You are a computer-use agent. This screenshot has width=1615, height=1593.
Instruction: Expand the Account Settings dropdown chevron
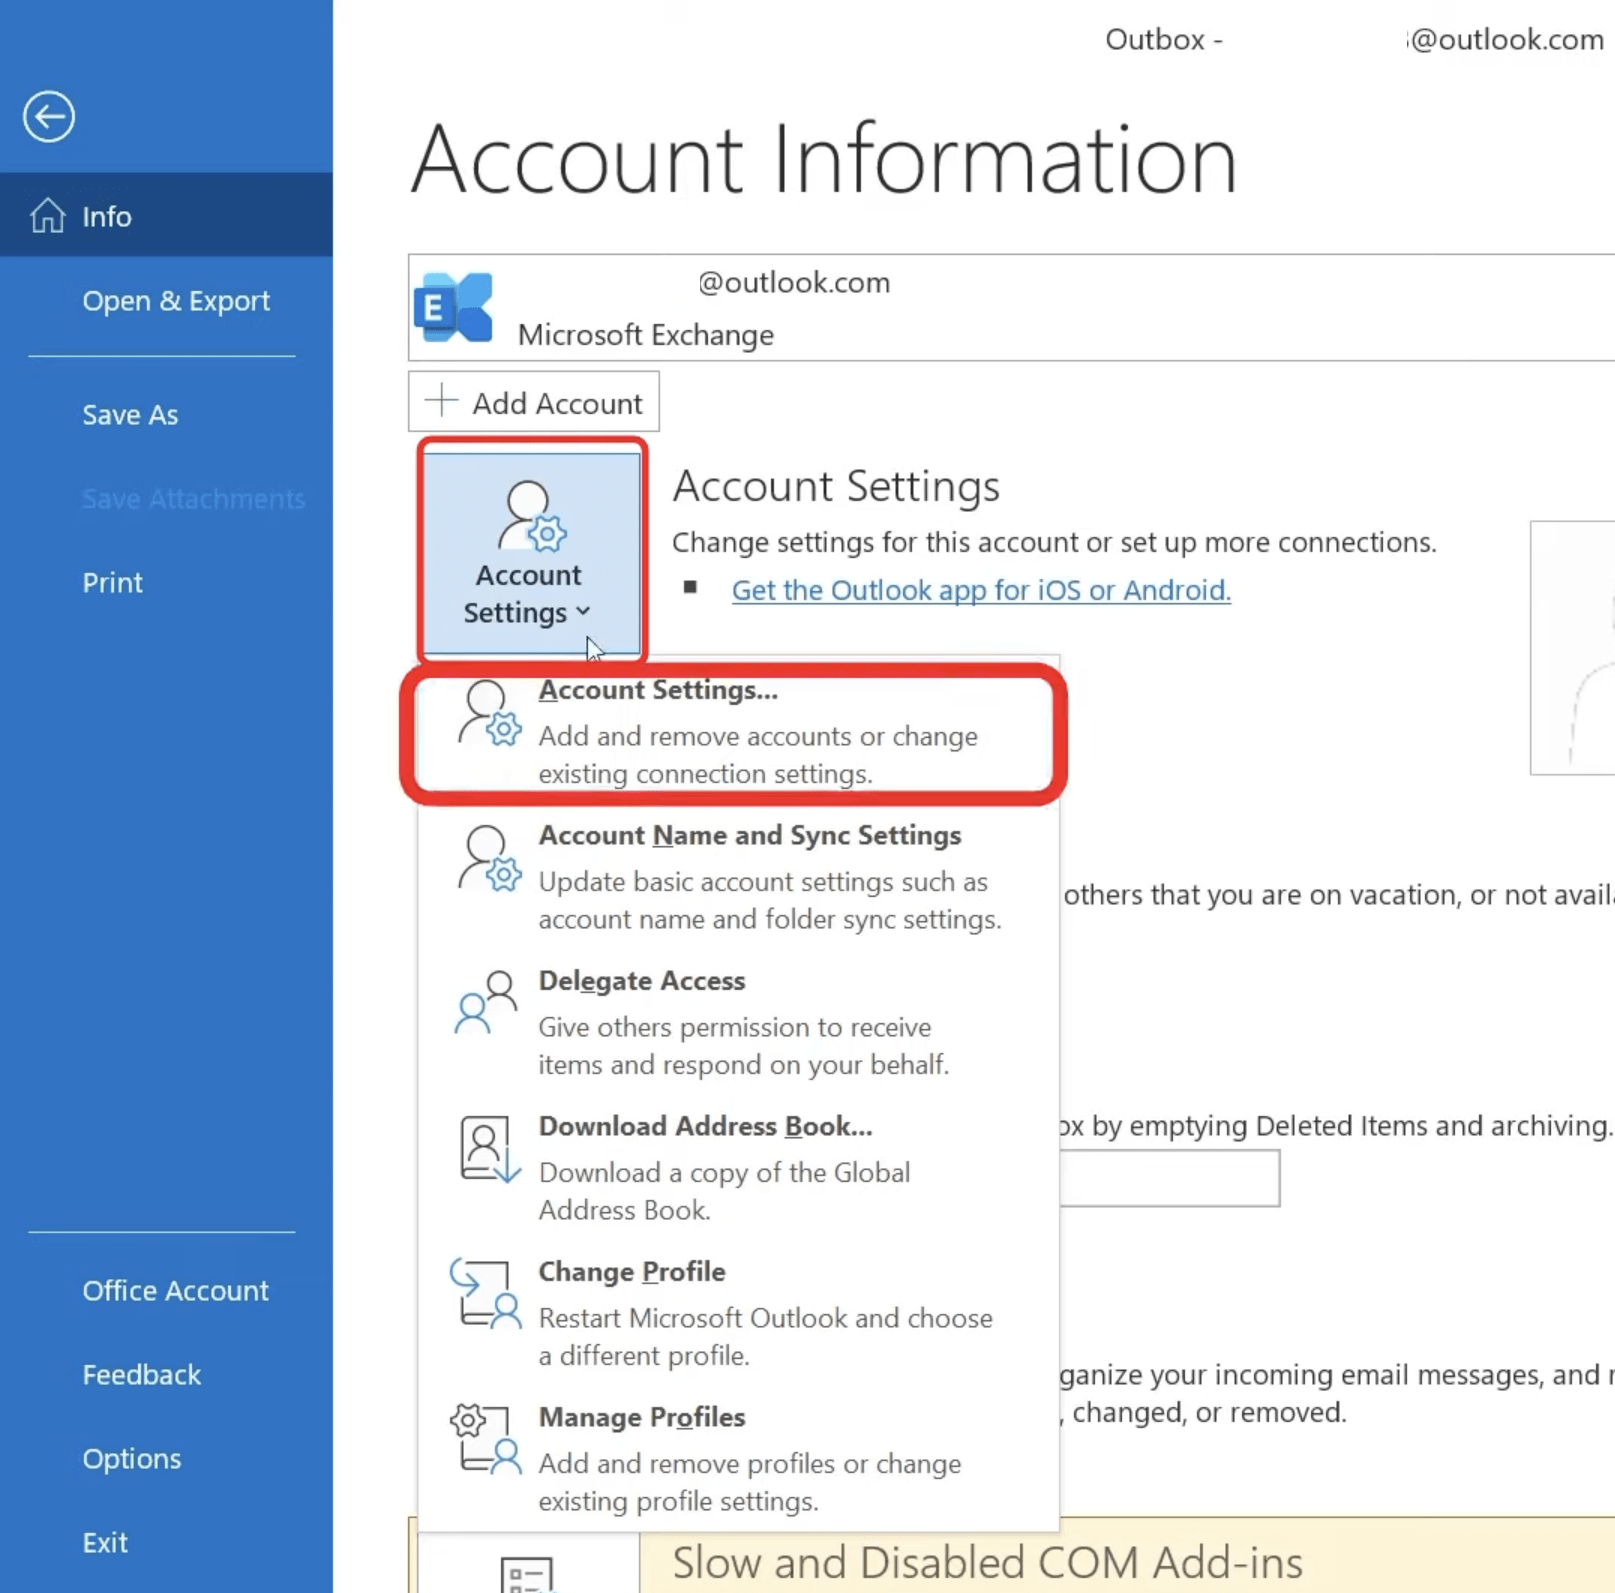pyautogui.click(x=584, y=611)
